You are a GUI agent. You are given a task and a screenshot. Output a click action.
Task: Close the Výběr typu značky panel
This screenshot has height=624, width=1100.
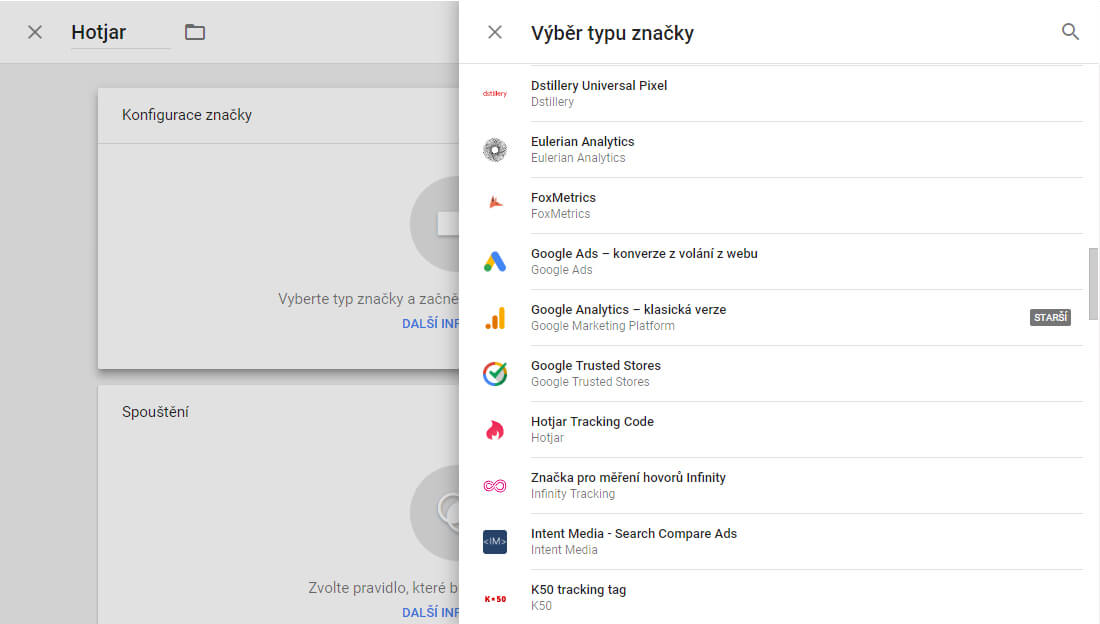click(x=495, y=32)
